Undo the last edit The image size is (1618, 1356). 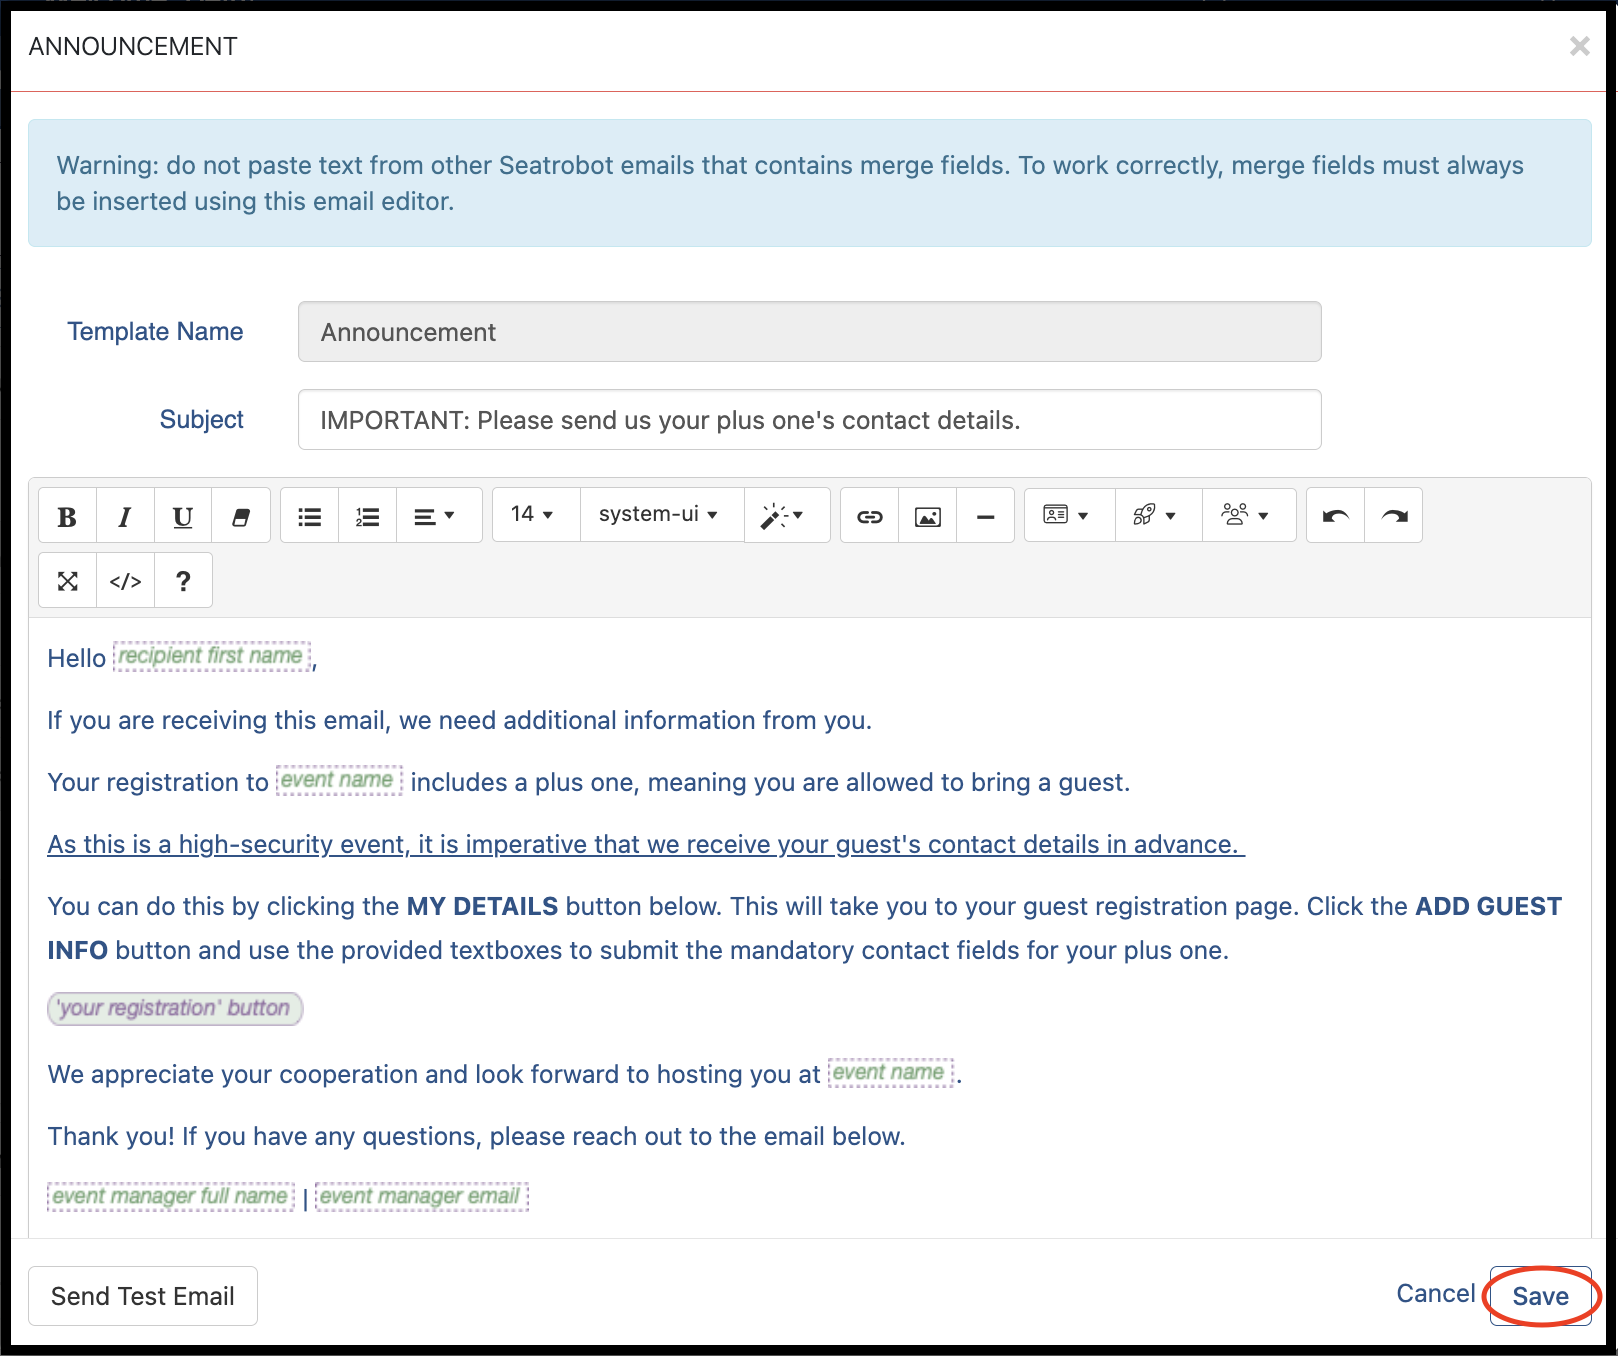1336,516
